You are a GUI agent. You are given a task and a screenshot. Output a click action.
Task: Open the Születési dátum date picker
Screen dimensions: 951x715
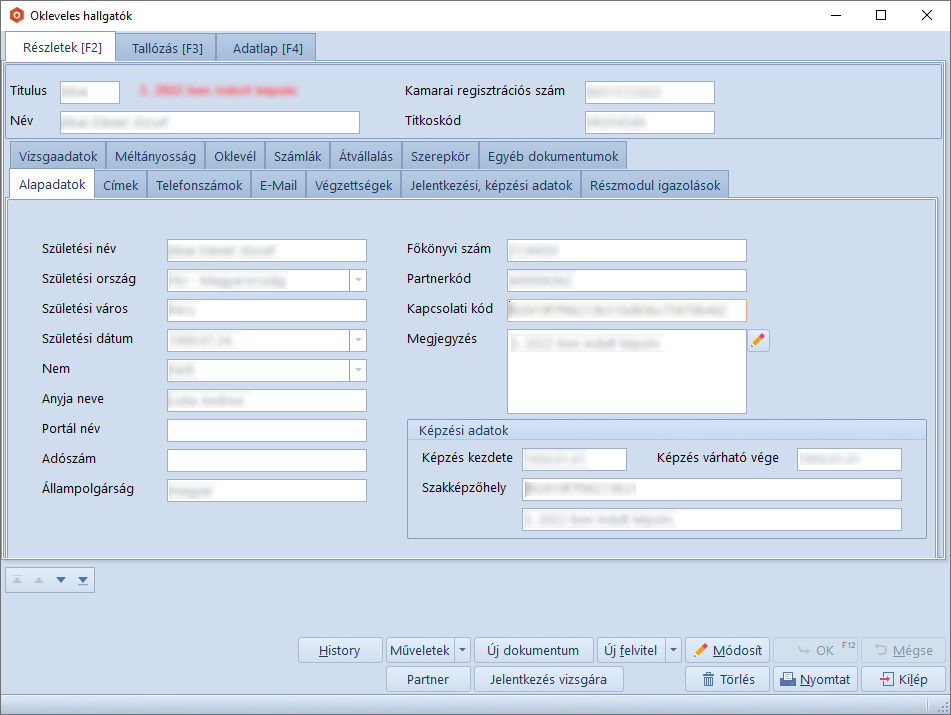pos(358,341)
